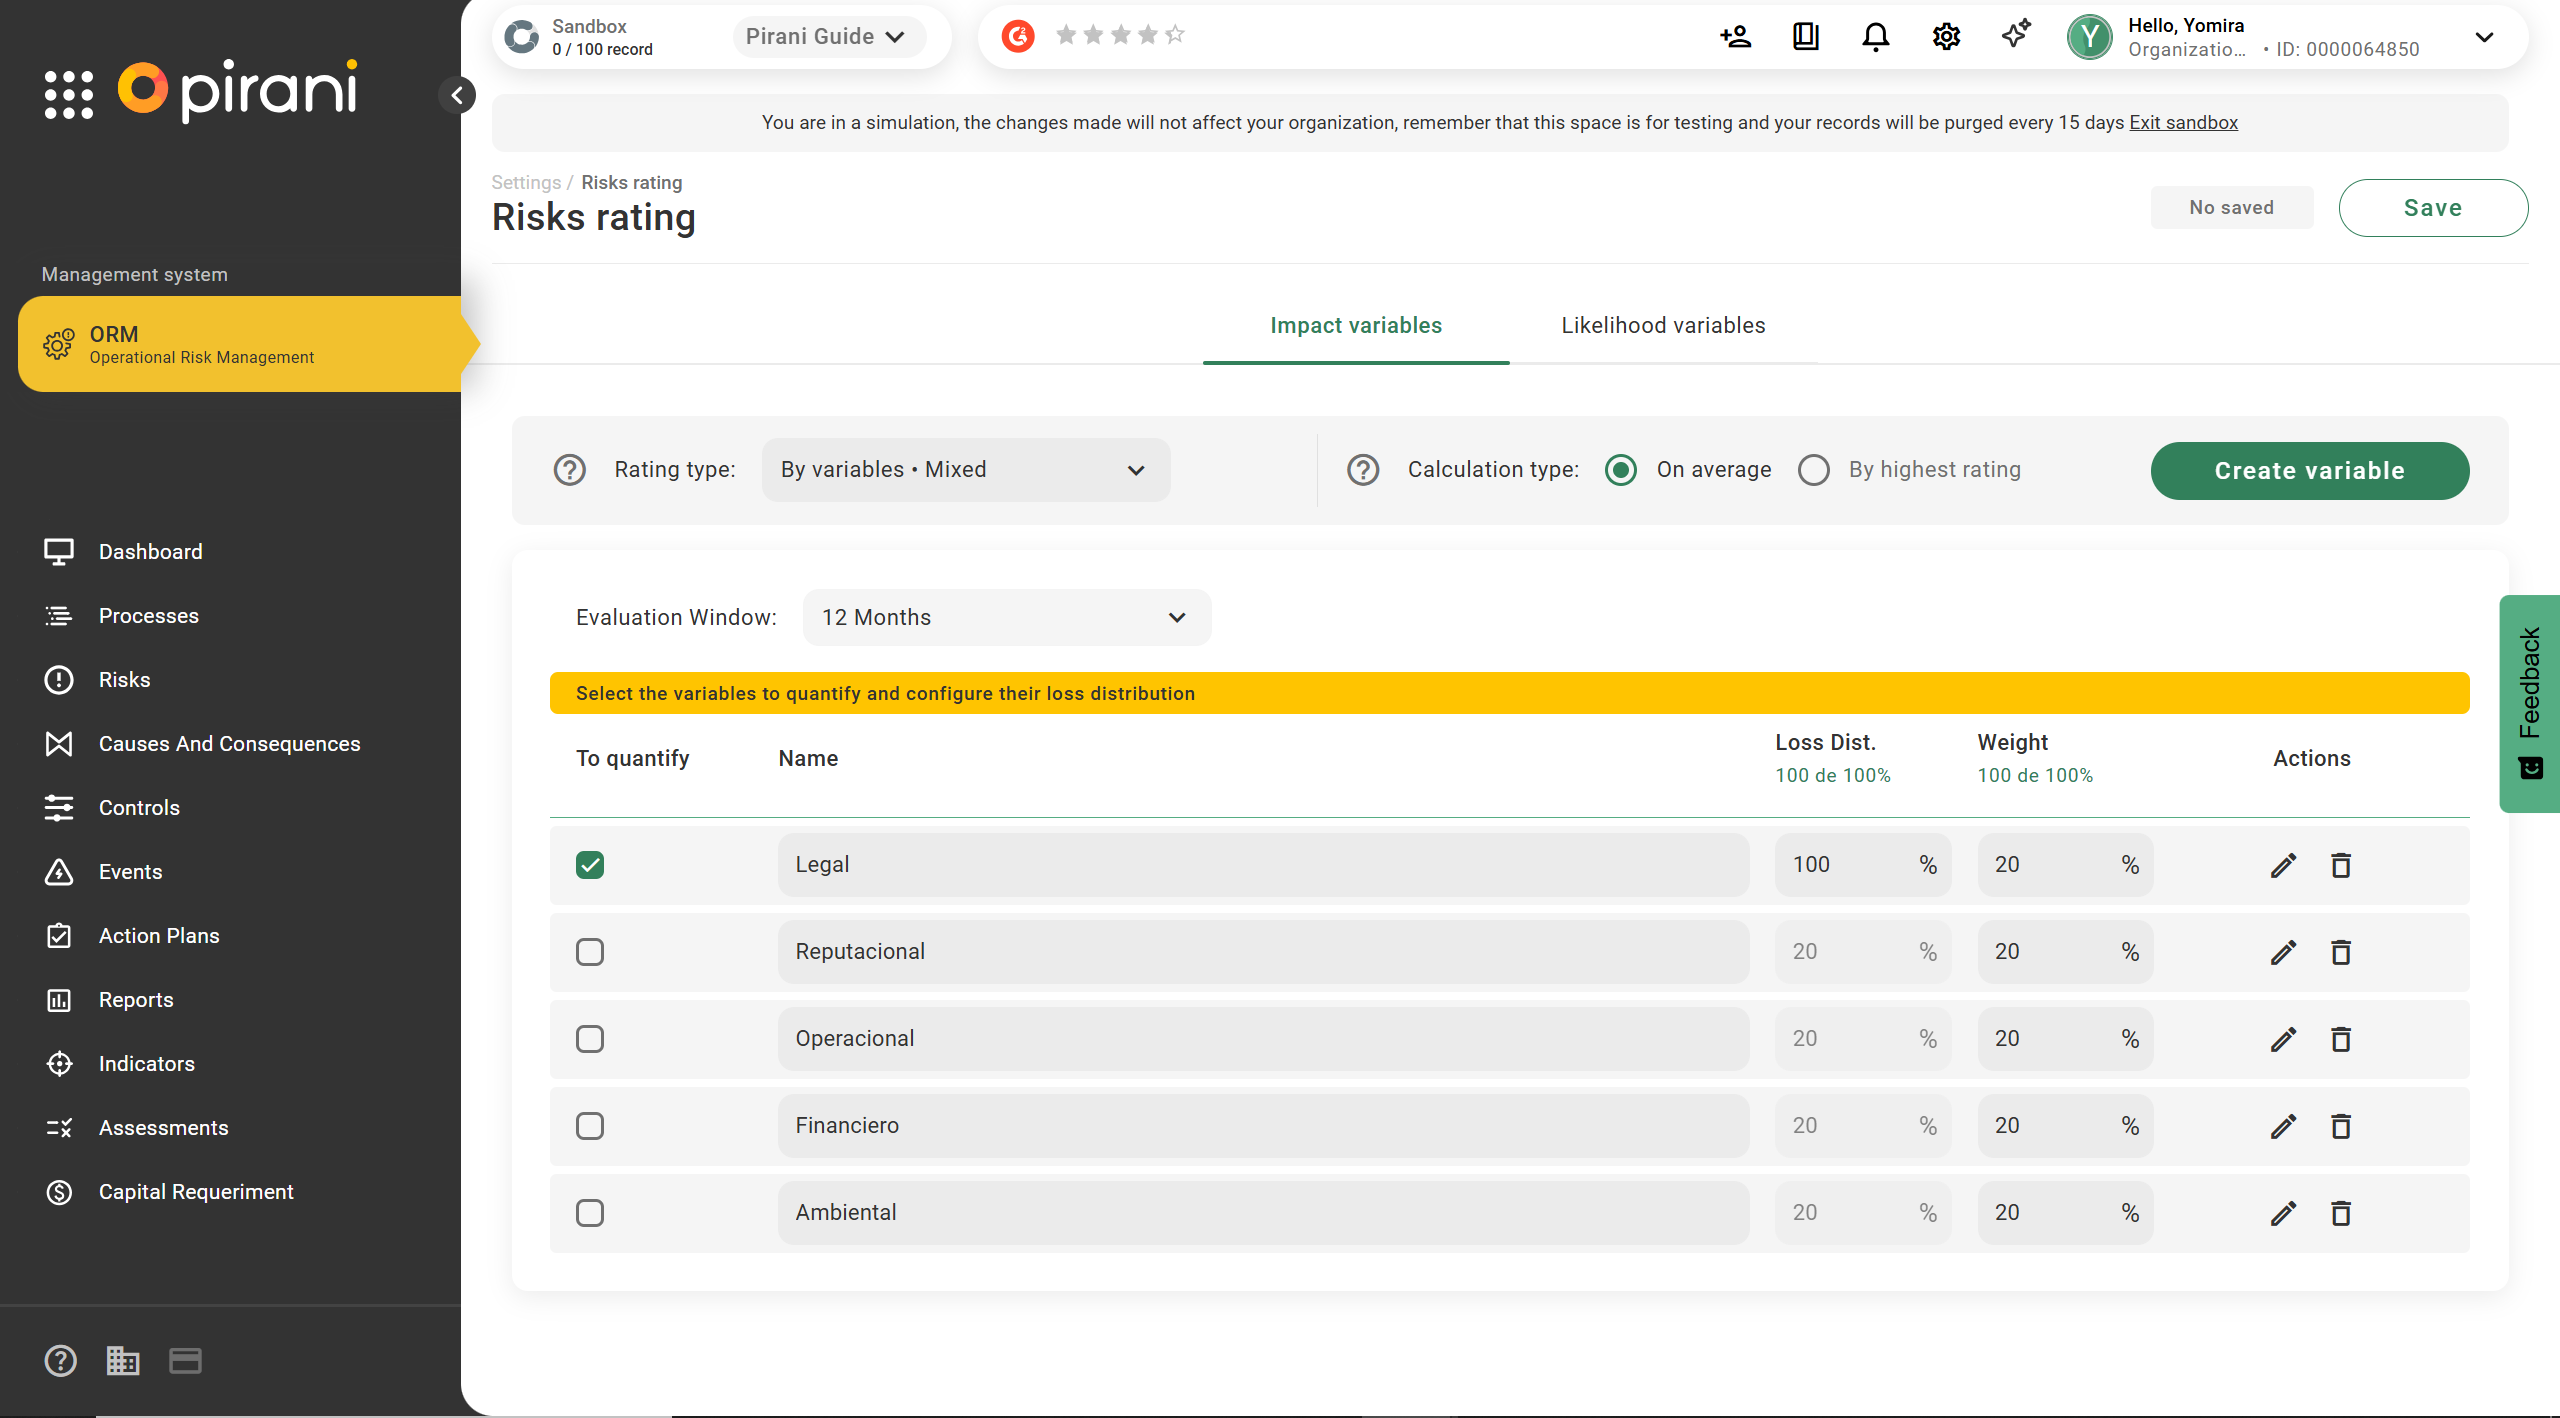Delete the Ambiental variable
This screenshot has height=1418, width=2560.
[2341, 1213]
